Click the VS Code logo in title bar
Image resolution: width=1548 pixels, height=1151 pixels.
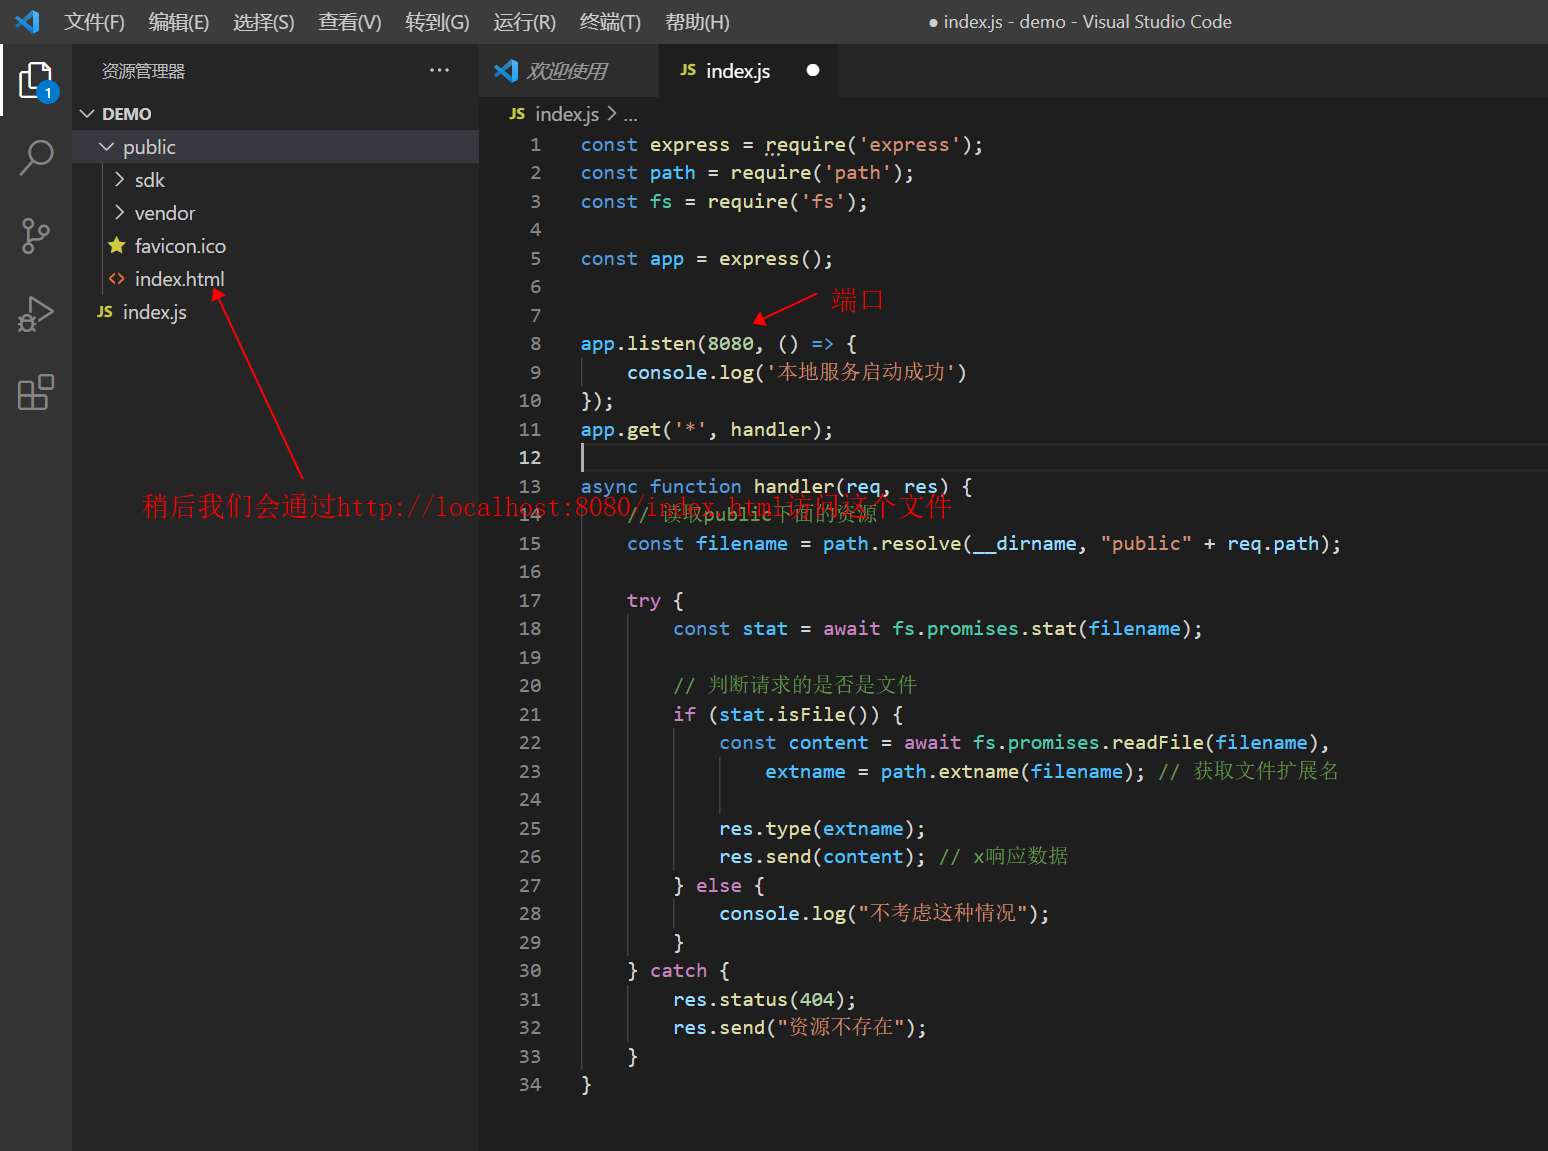pos(28,21)
